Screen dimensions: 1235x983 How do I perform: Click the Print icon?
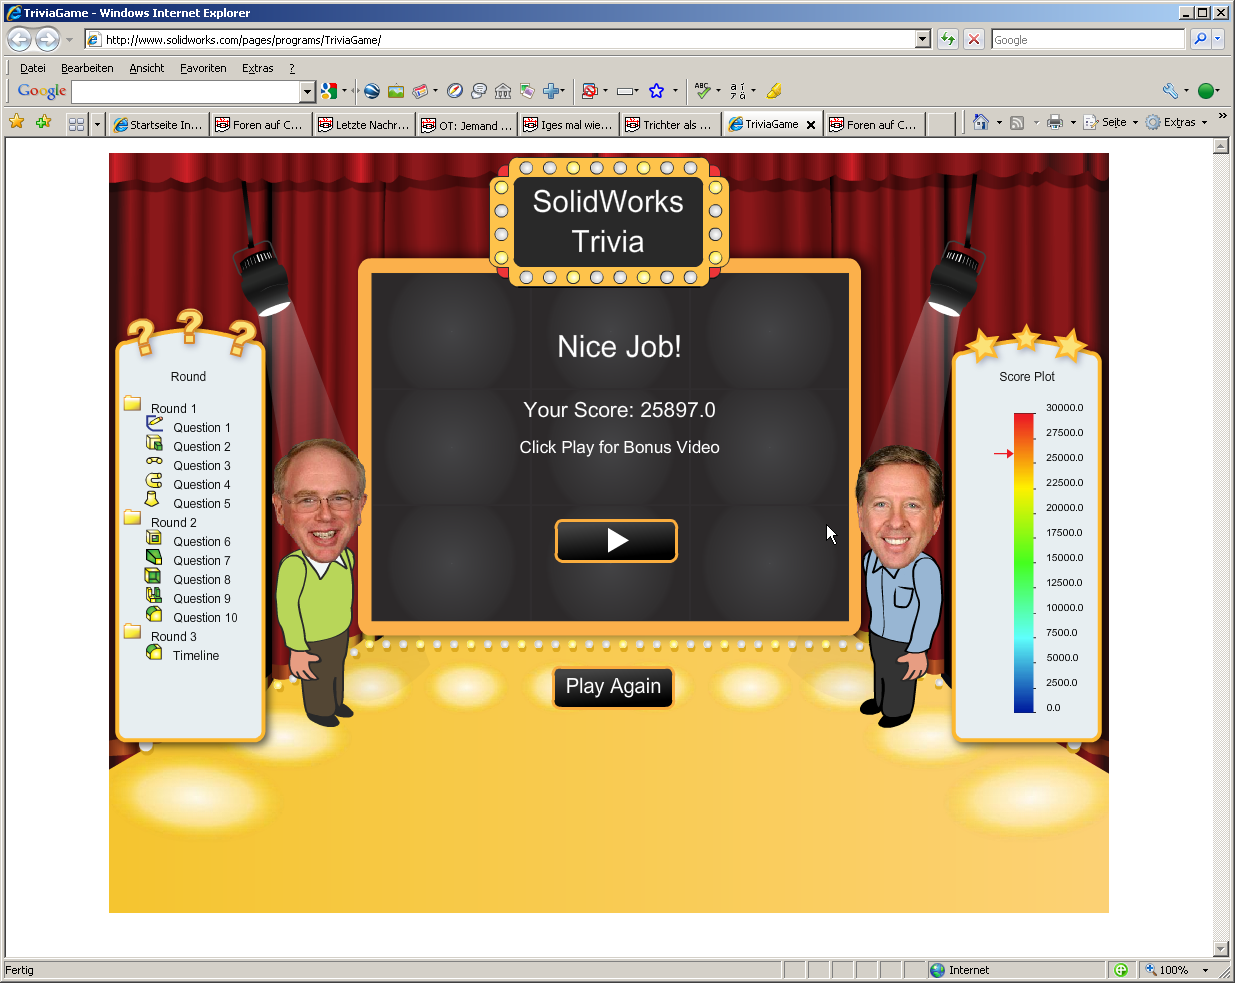[x=1055, y=122]
